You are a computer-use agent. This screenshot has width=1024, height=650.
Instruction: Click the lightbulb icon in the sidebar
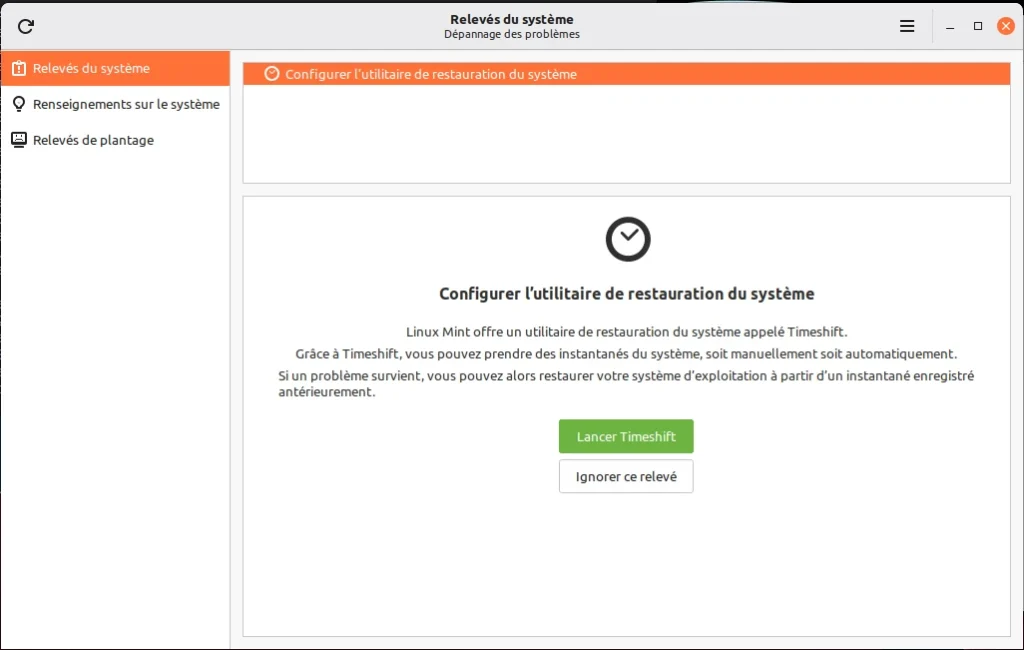pyautogui.click(x=18, y=104)
